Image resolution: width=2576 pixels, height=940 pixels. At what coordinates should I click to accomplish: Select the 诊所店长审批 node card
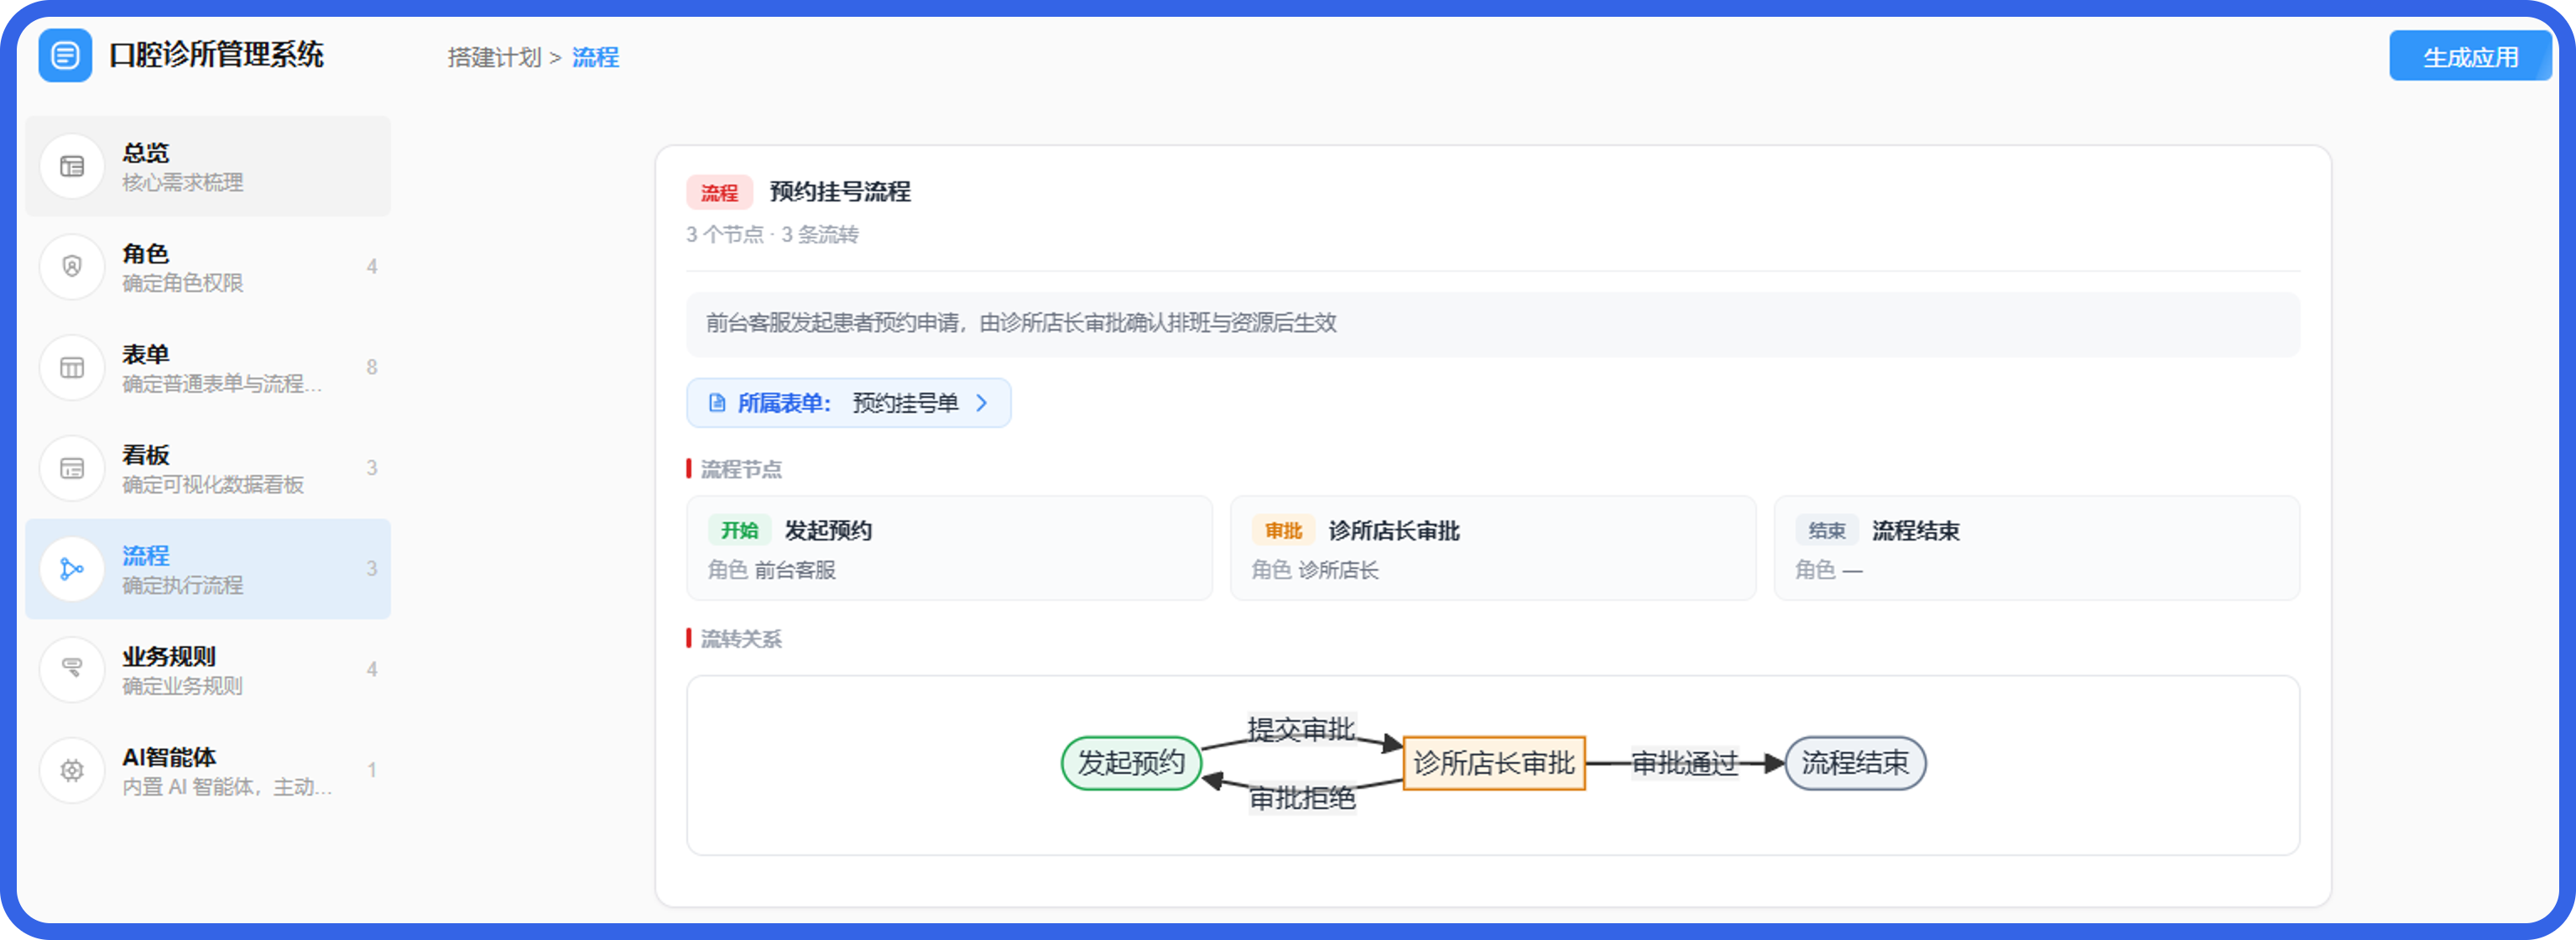(1493, 548)
